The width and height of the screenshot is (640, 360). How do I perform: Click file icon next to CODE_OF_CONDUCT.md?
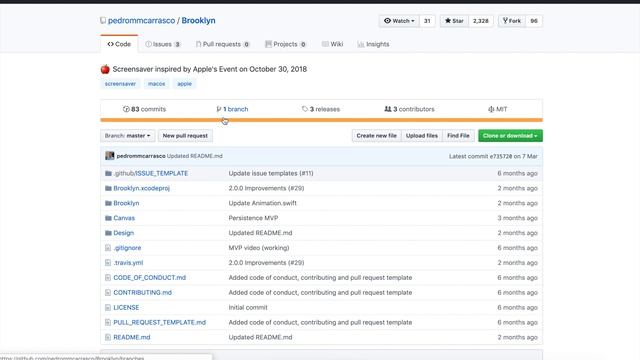(108, 278)
